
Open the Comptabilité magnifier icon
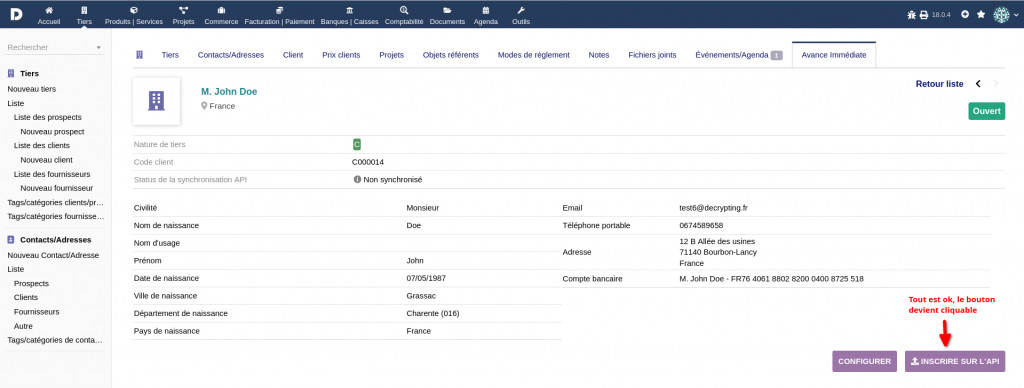[404, 10]
